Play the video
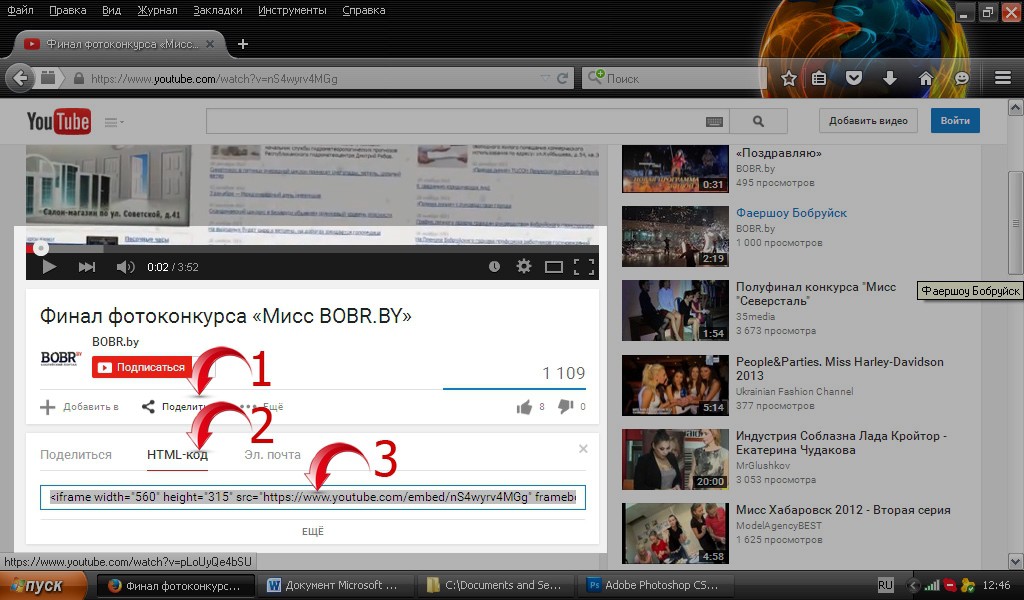The height and width of the screenshot is (600, 1024). coord(48,266)
